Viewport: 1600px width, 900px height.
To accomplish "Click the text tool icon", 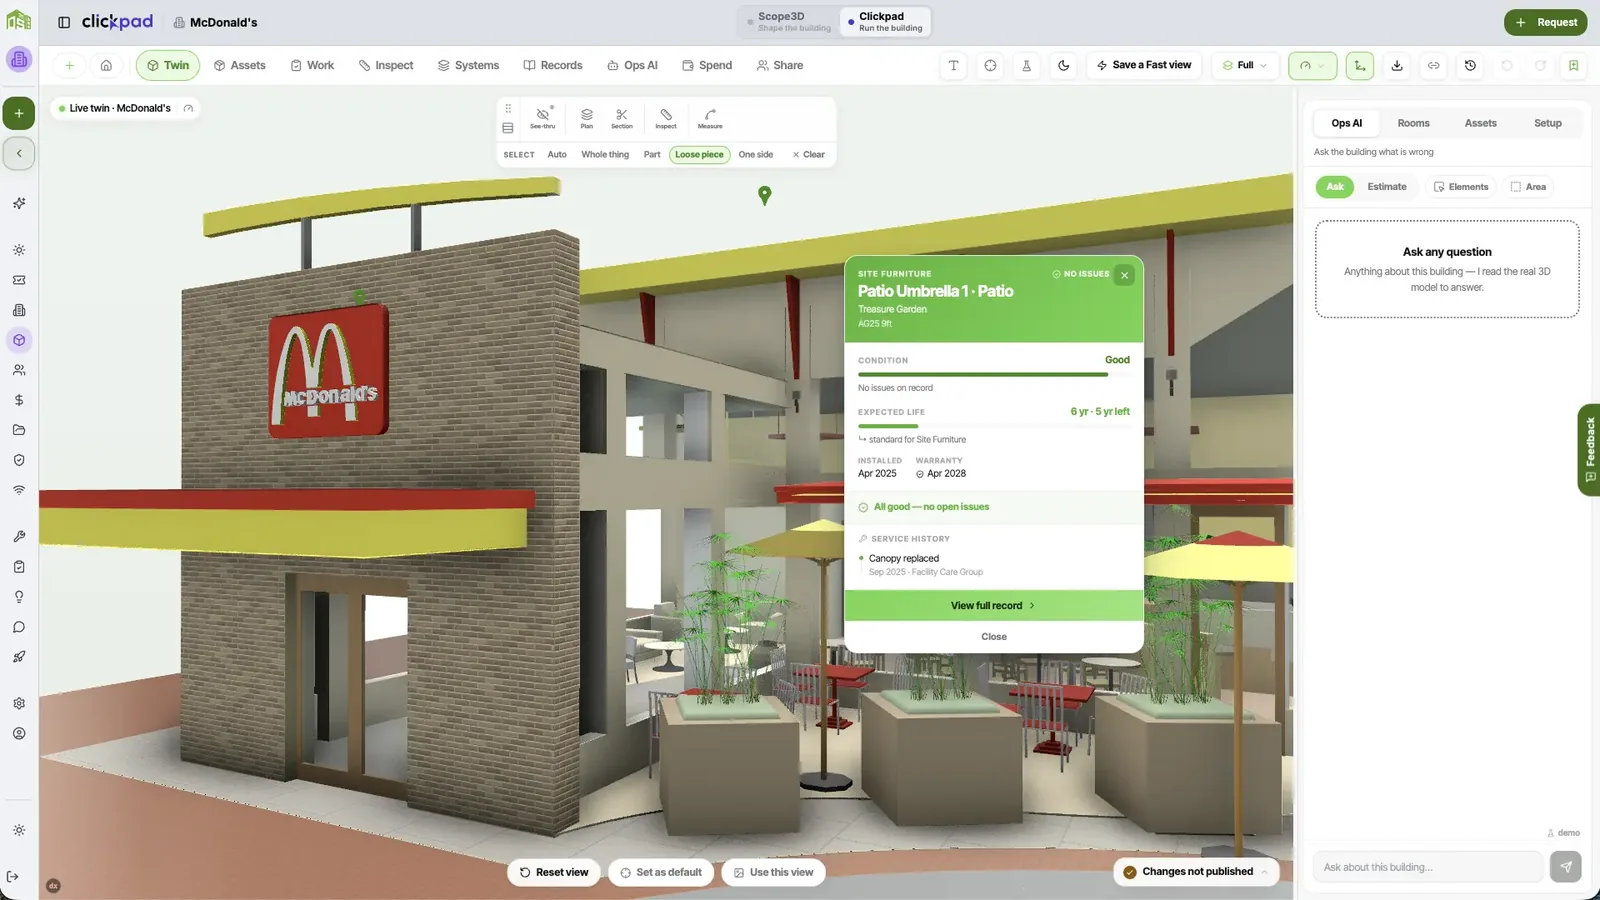I will tap(954, 65).
